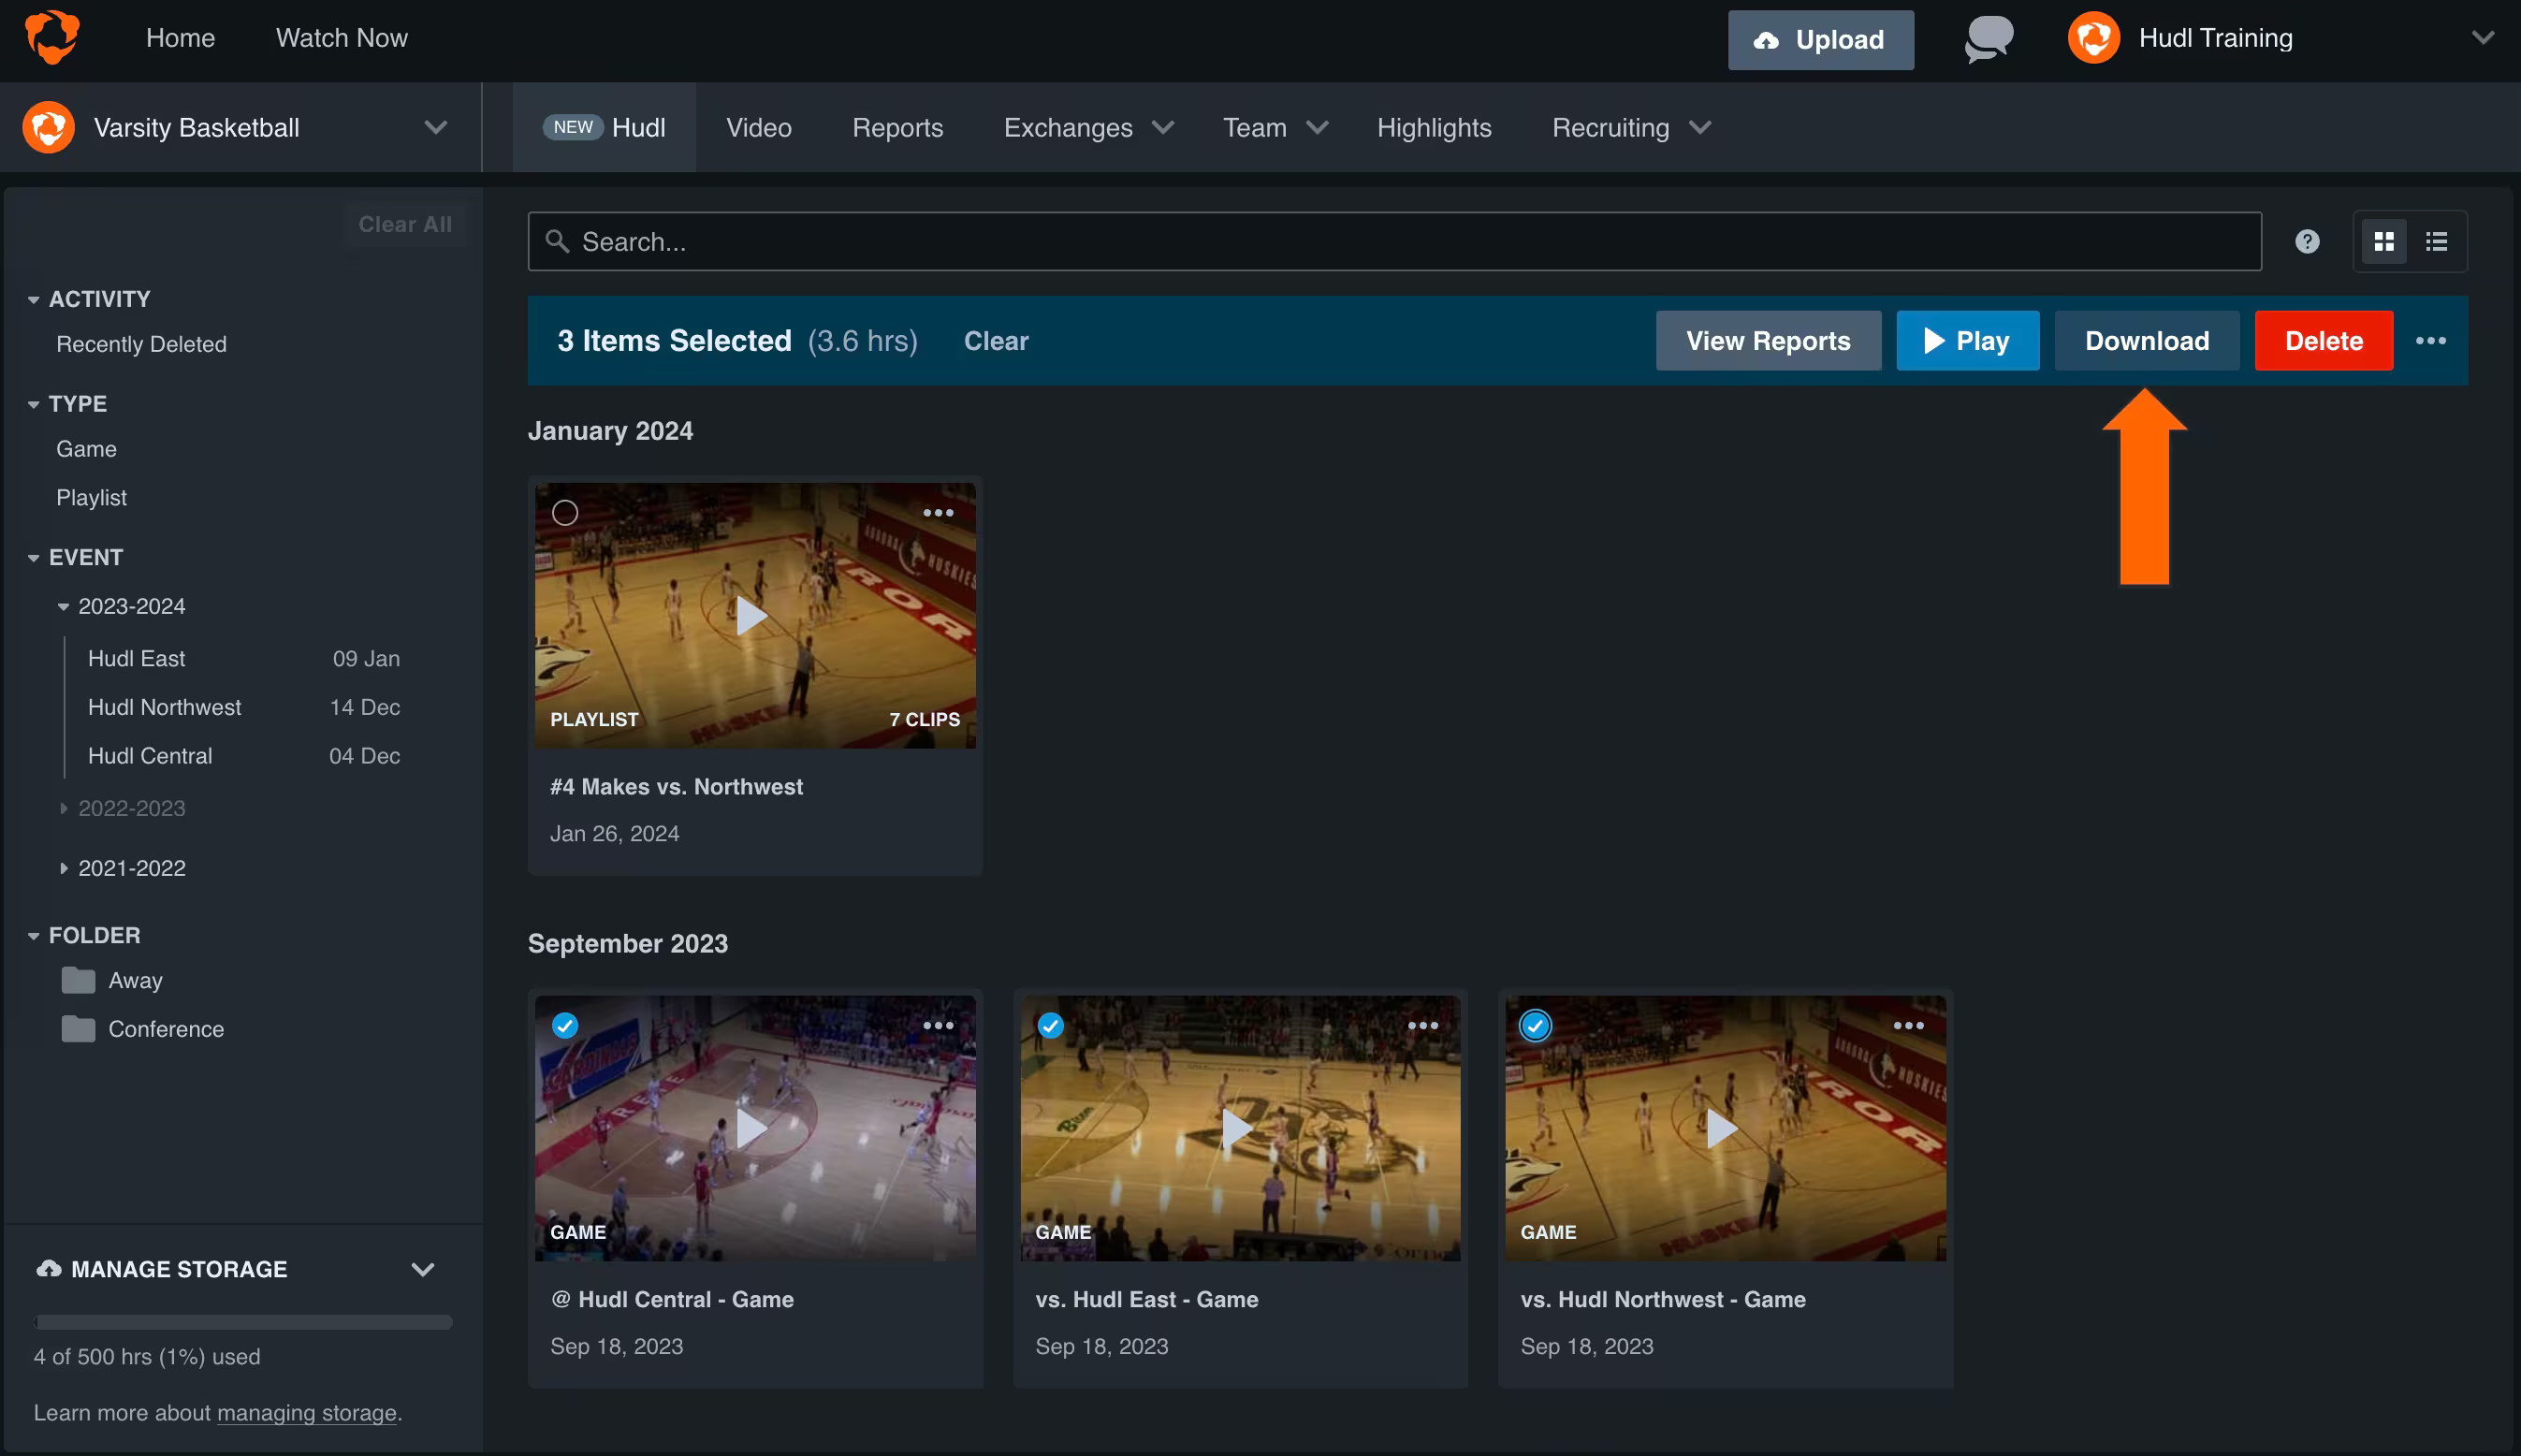Collapse the EVENT filter section
This screenshot has height=1456, width=2521.
[x=33, y=557]
